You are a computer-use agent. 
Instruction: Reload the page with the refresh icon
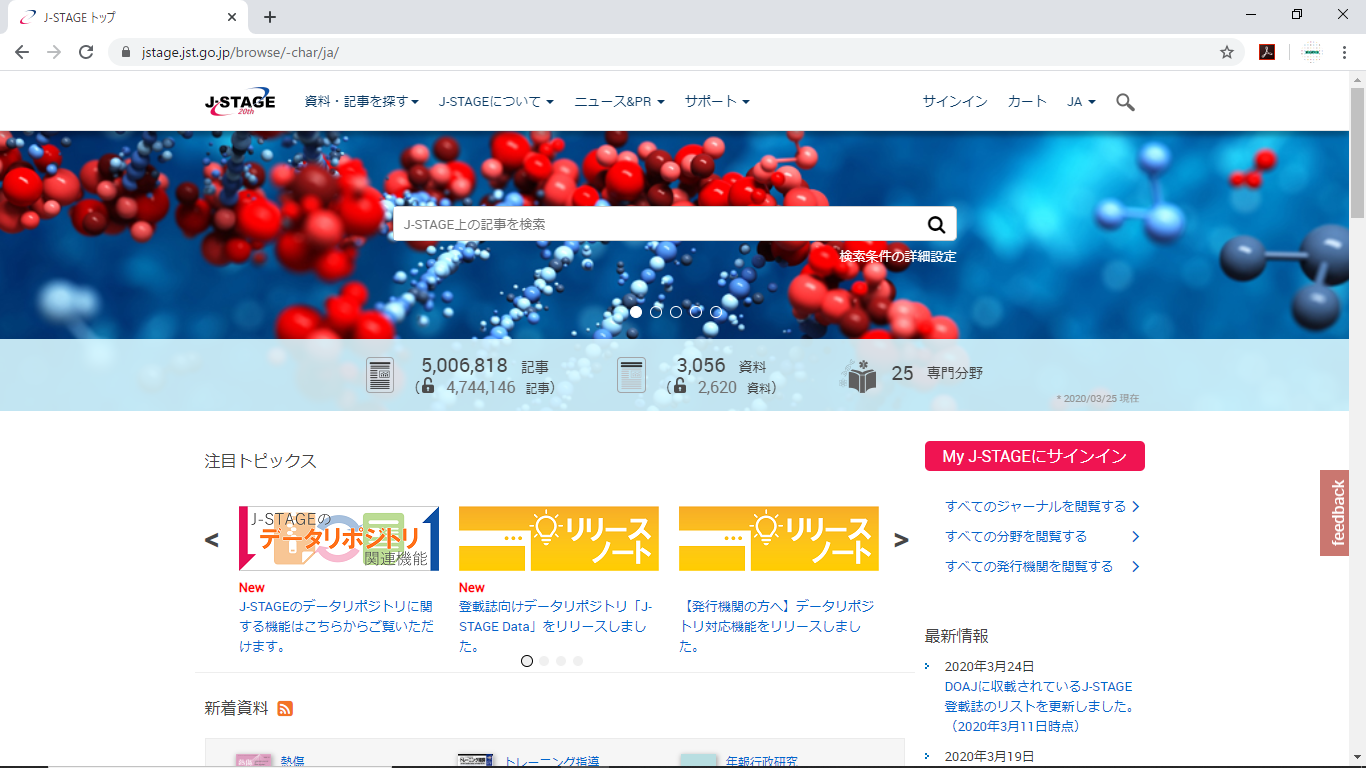[86, 52]
